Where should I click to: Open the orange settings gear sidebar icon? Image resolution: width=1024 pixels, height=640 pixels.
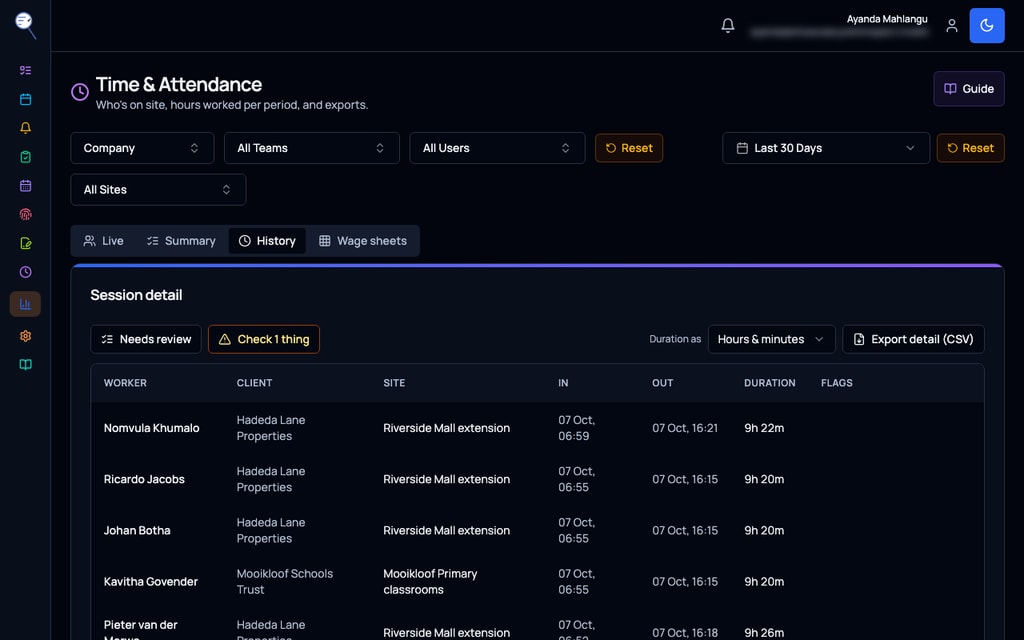[x=25, y=336]
